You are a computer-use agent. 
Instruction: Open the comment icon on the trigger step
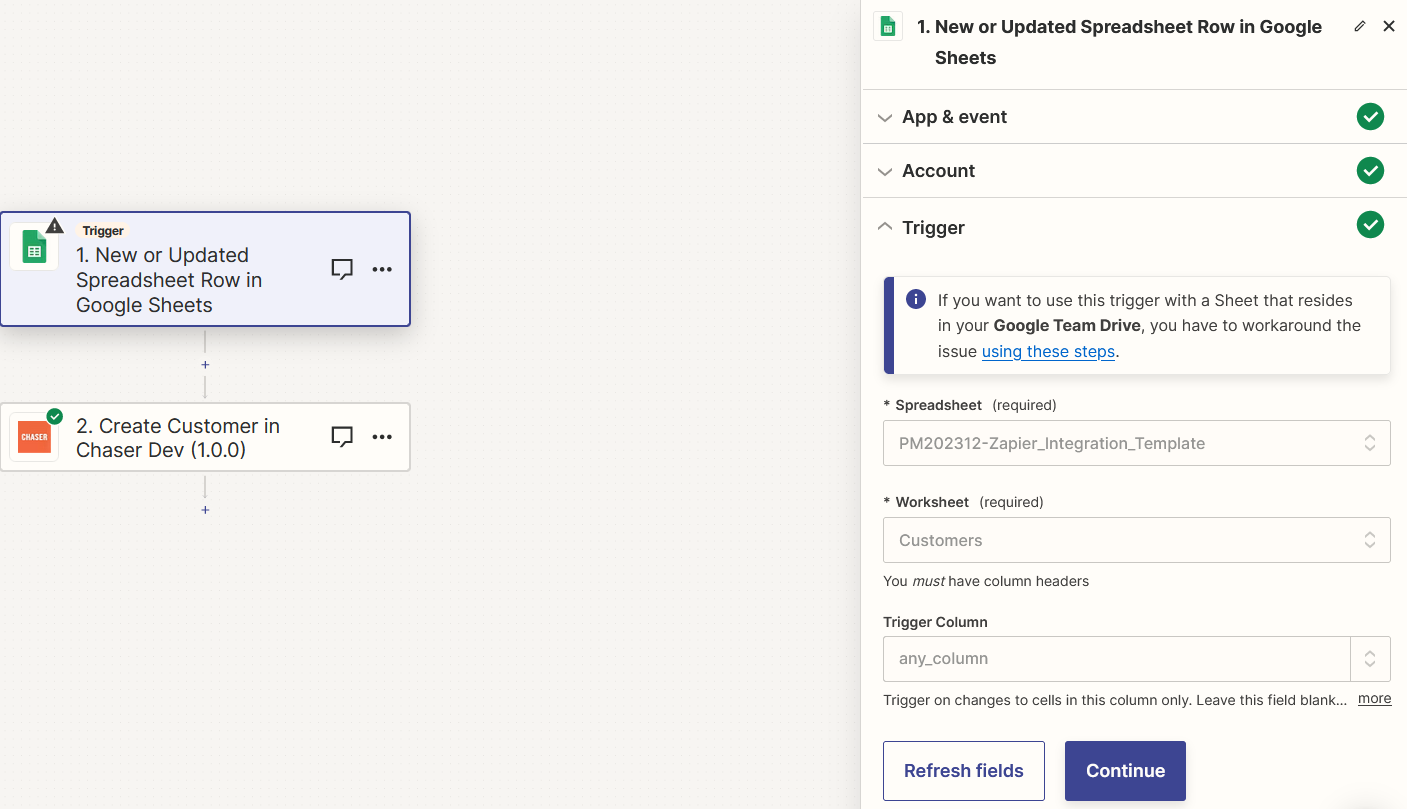342,269
